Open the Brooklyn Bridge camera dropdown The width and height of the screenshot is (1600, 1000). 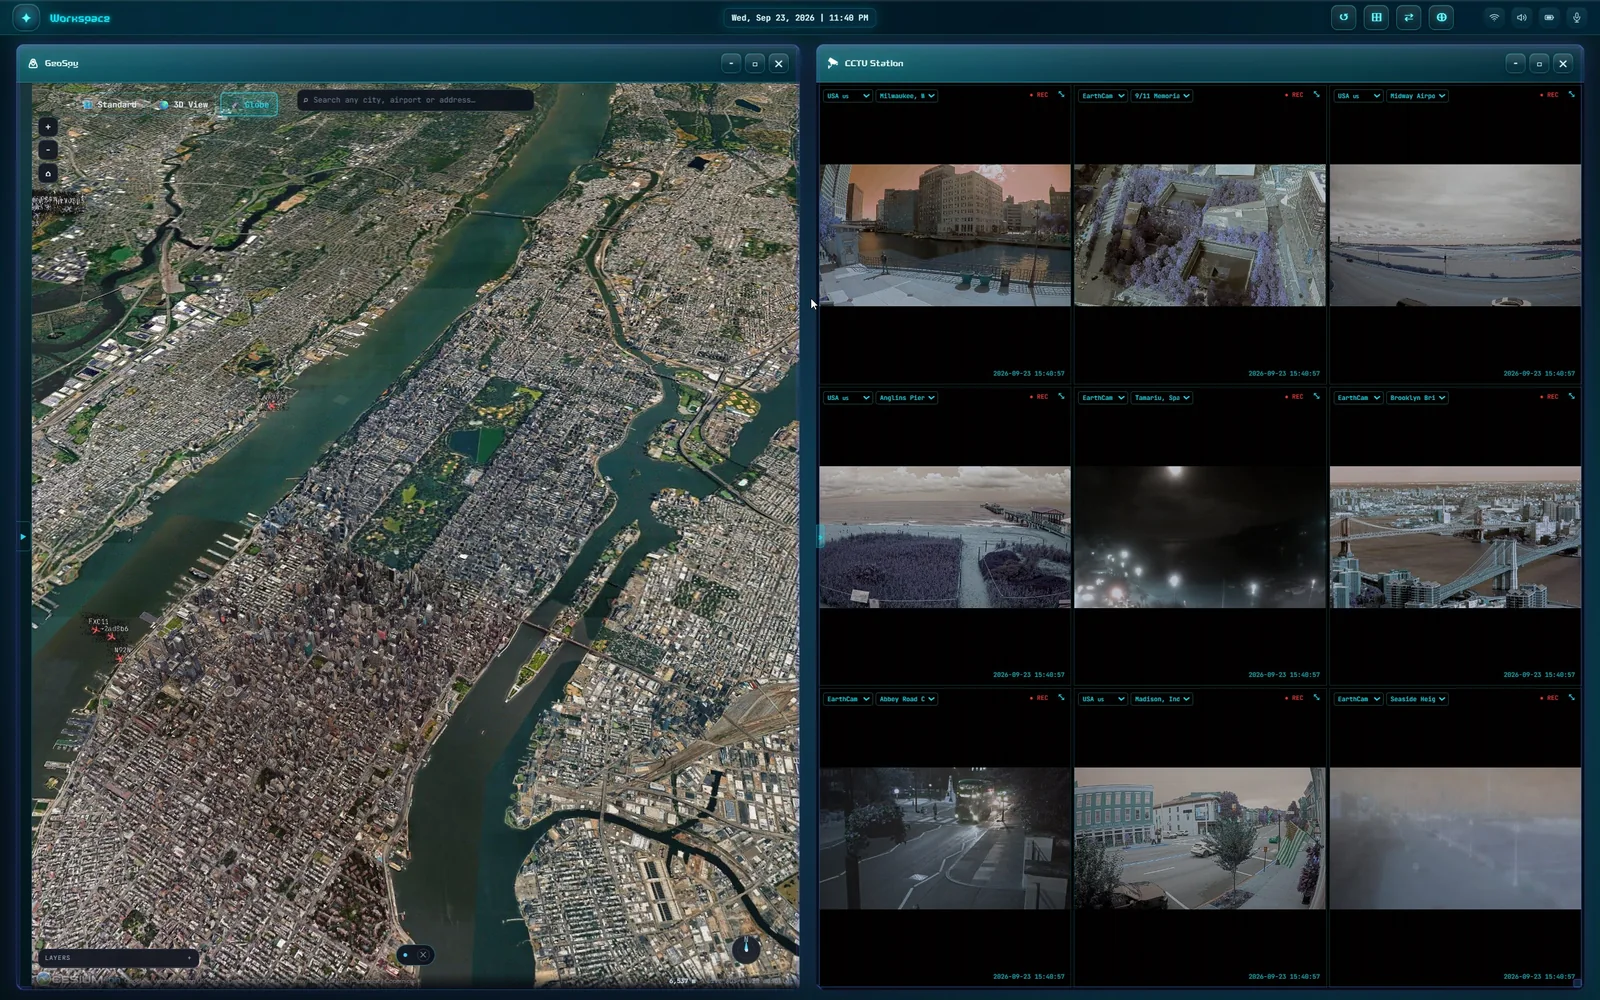pyautogui.click(x=1417, y=398)
